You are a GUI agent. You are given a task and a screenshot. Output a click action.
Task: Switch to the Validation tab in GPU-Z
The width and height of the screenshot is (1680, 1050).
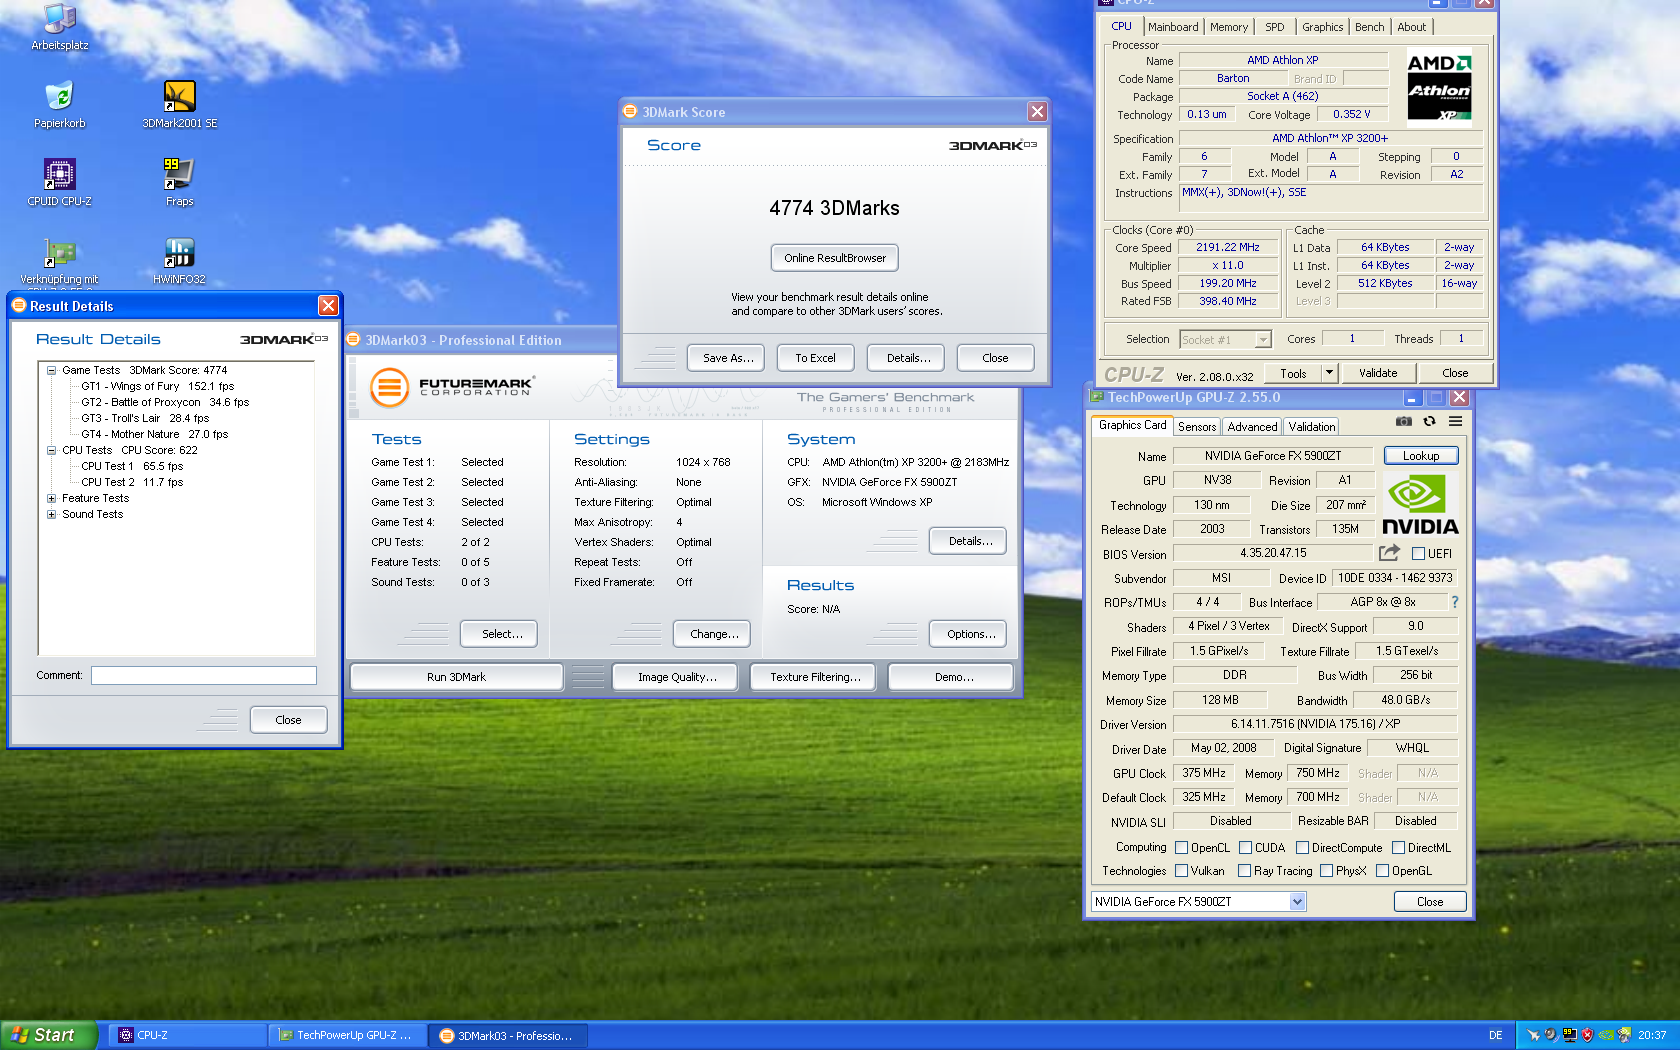click(1311, 426)
